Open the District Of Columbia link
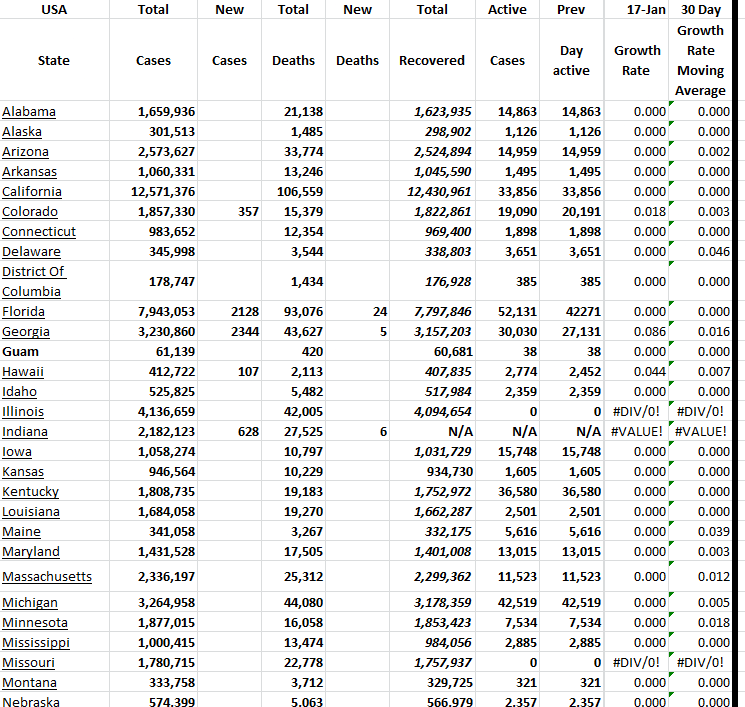 33,281
